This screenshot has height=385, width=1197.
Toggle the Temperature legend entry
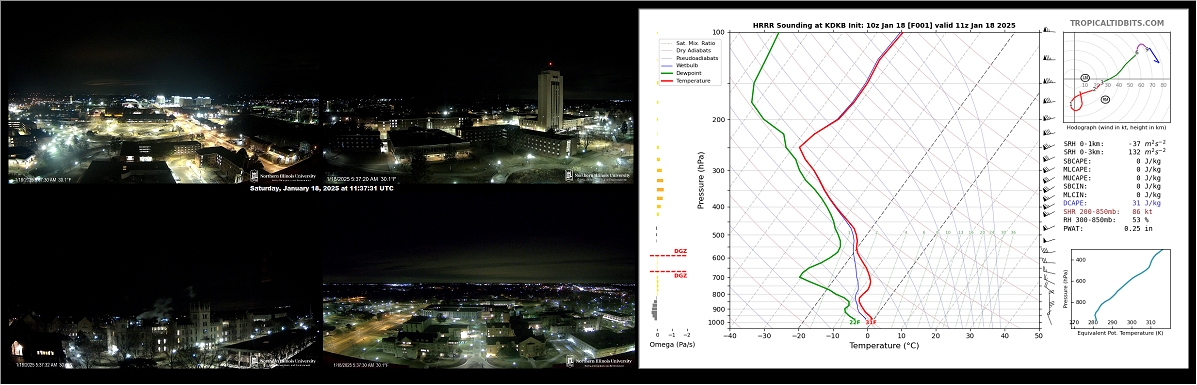point(686,80)
